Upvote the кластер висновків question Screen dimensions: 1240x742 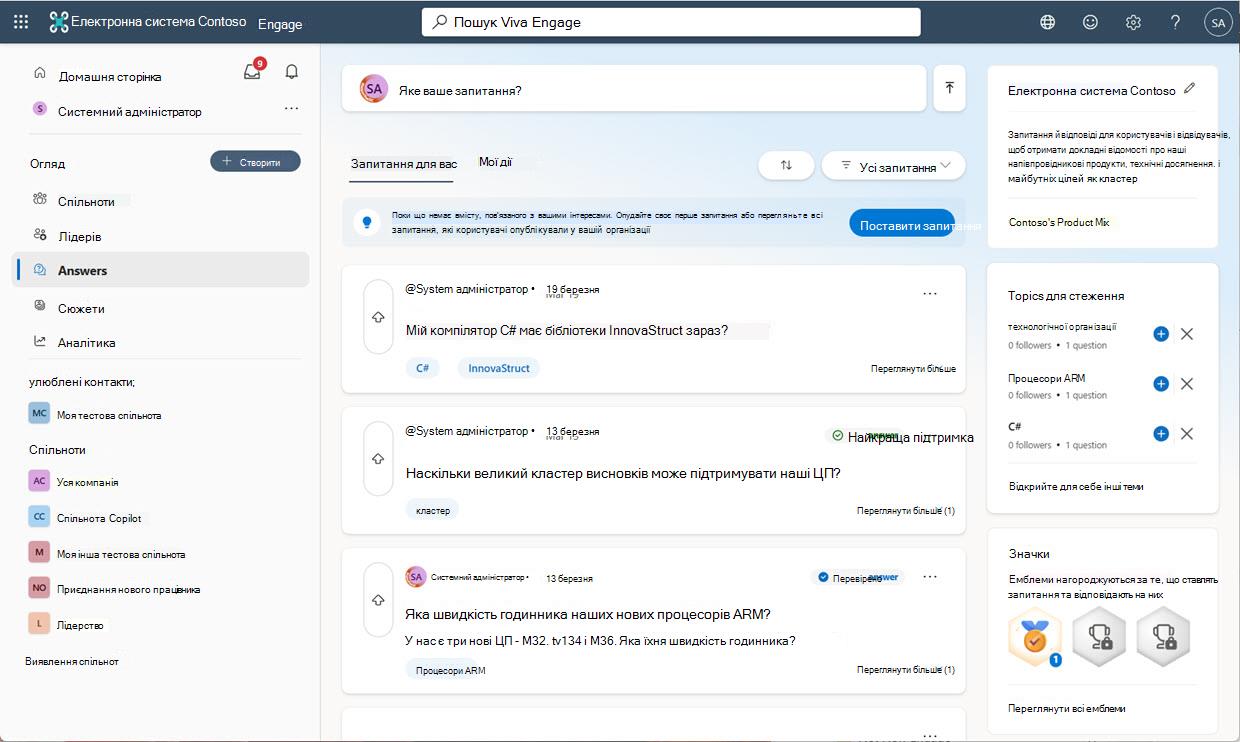[378, 458]
